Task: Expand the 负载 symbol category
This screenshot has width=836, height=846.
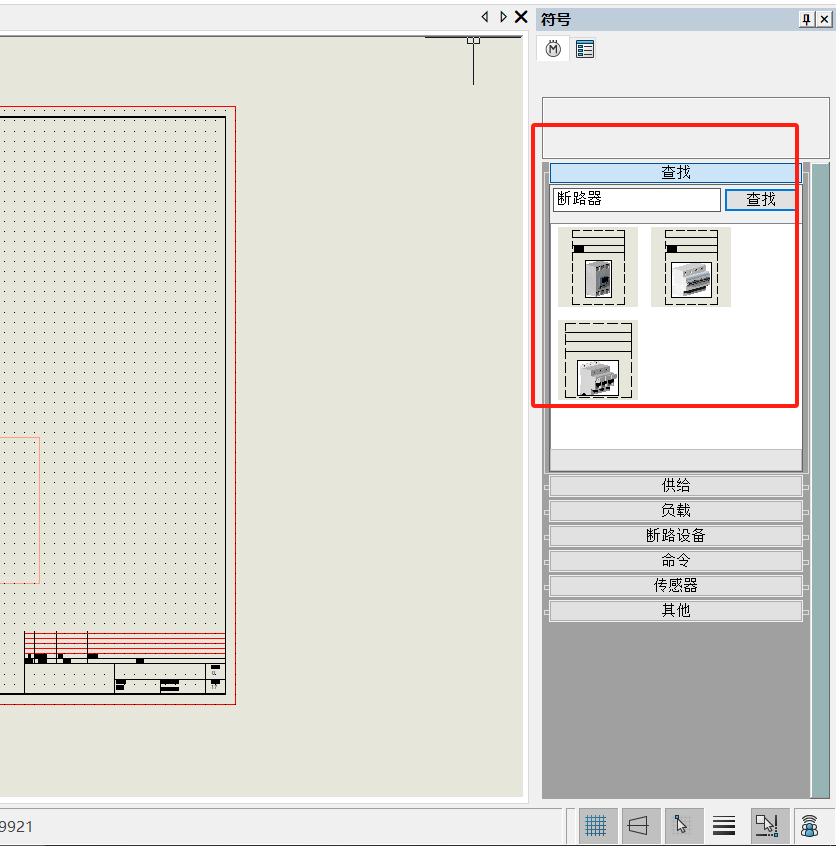Action: click(x=675, y=510)
